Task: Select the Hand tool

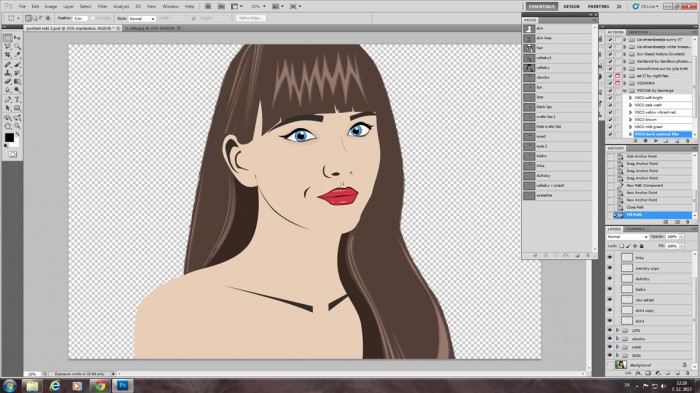Action: pyautogui.click(x=8, y=127)
